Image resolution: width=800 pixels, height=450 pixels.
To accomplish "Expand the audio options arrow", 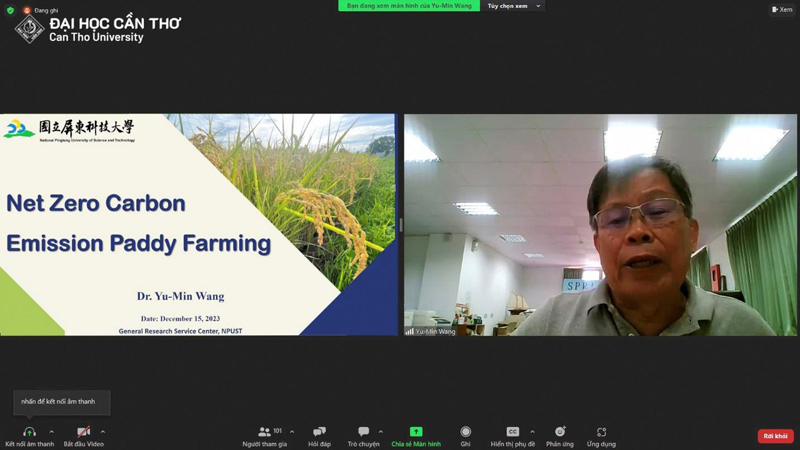I will point(51,432).
